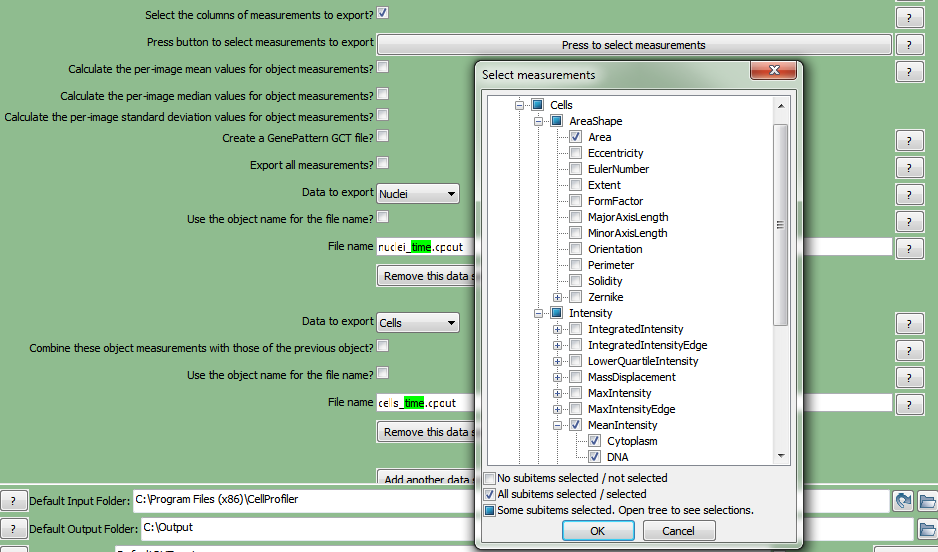Select the Perimeter tree item label

pos(610,265)
